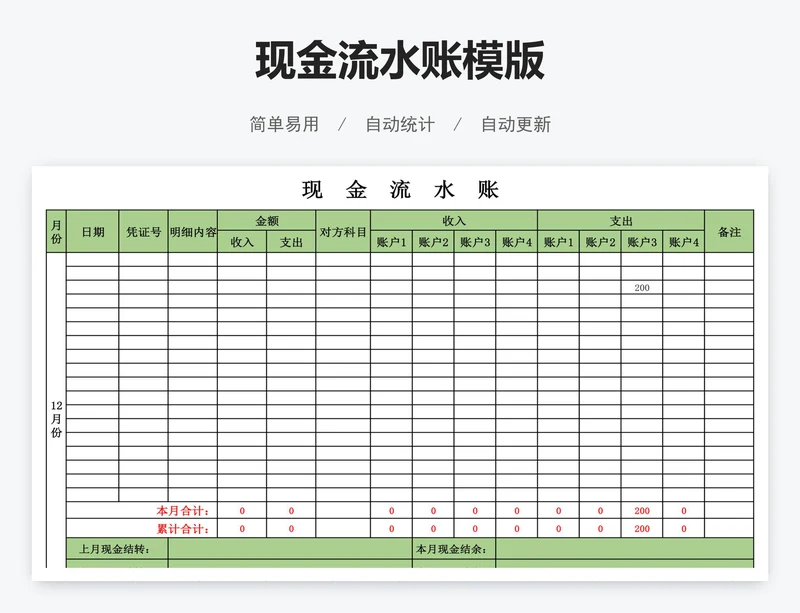Click the 上月现金结转: label cell
Image resolution: width=800 pixels, height=613 pixels.
(x=117, y=549)
